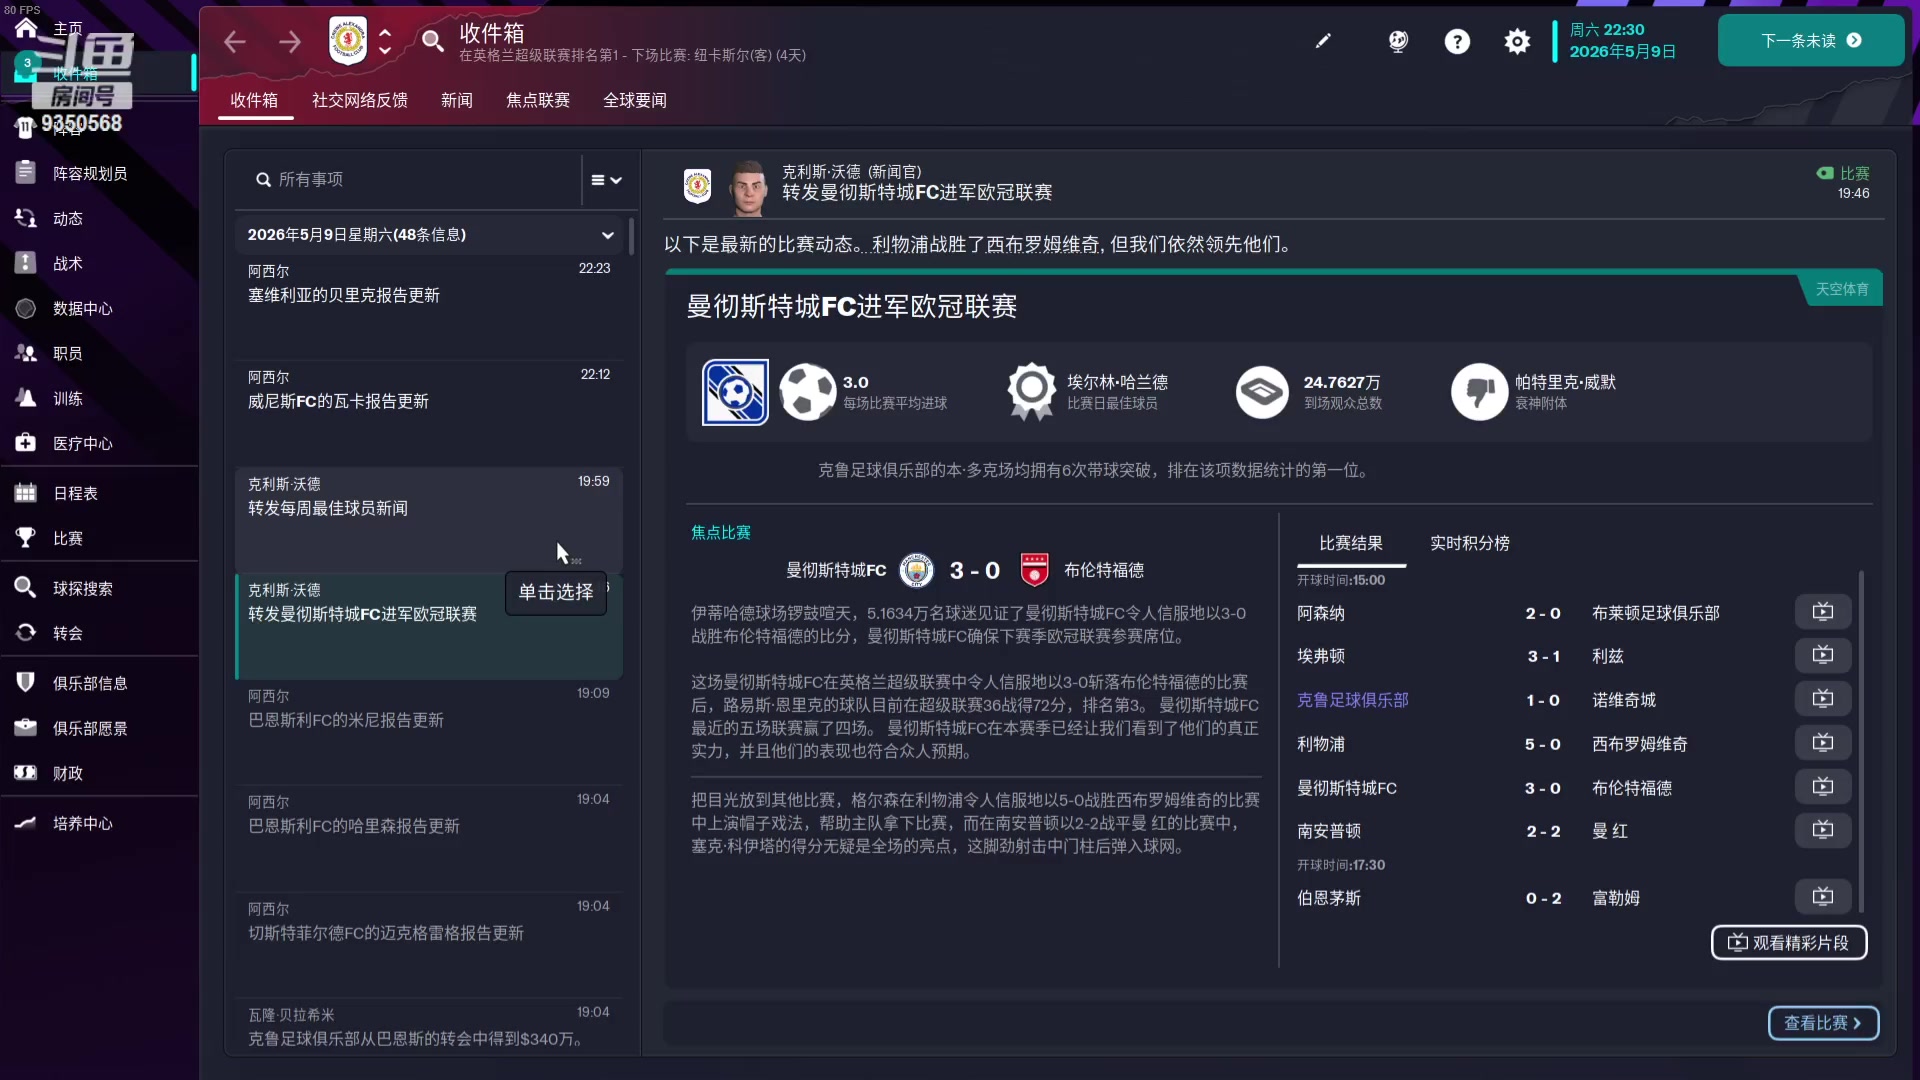
Task: Open highlights for the 利物浦 5-0 match
Action: click(x=1822, y=742)
